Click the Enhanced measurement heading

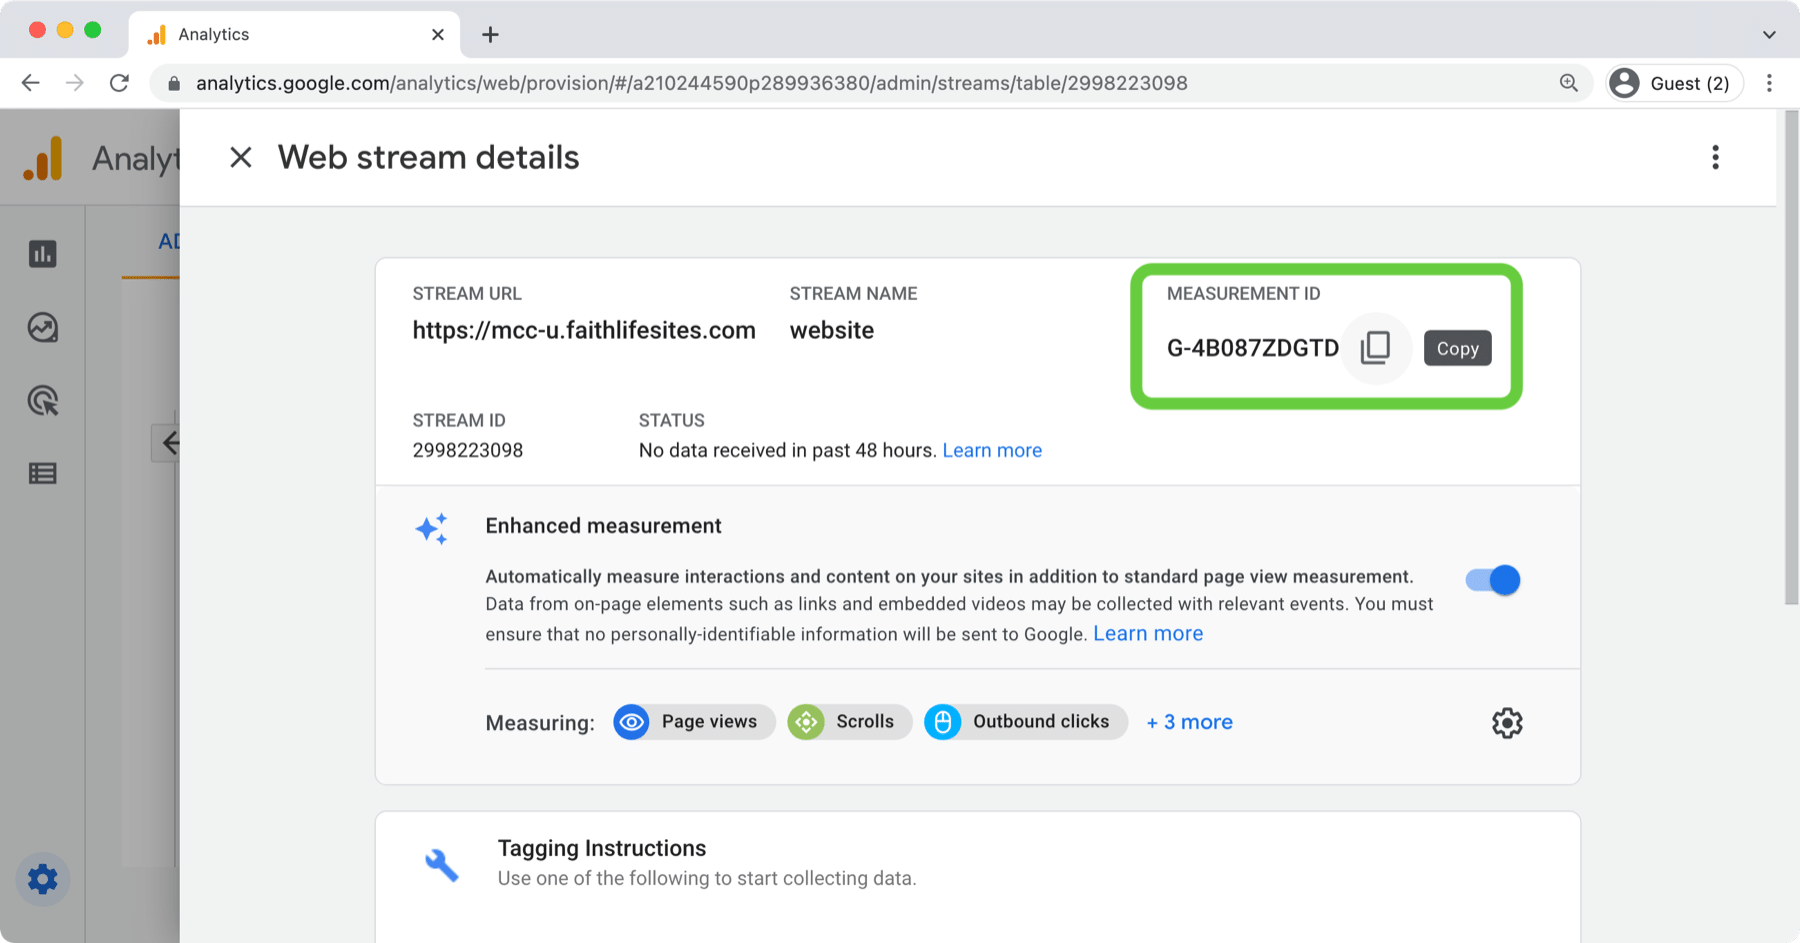603,526
